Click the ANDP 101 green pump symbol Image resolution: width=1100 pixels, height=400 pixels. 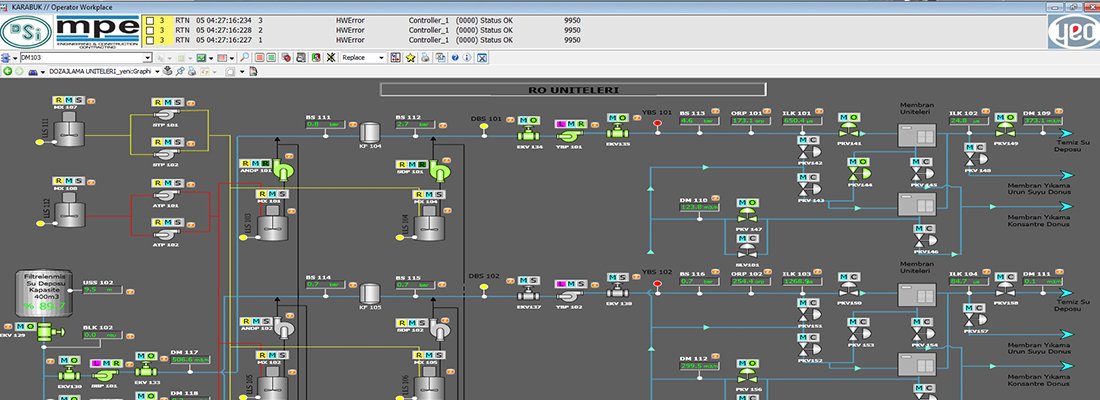284,171
